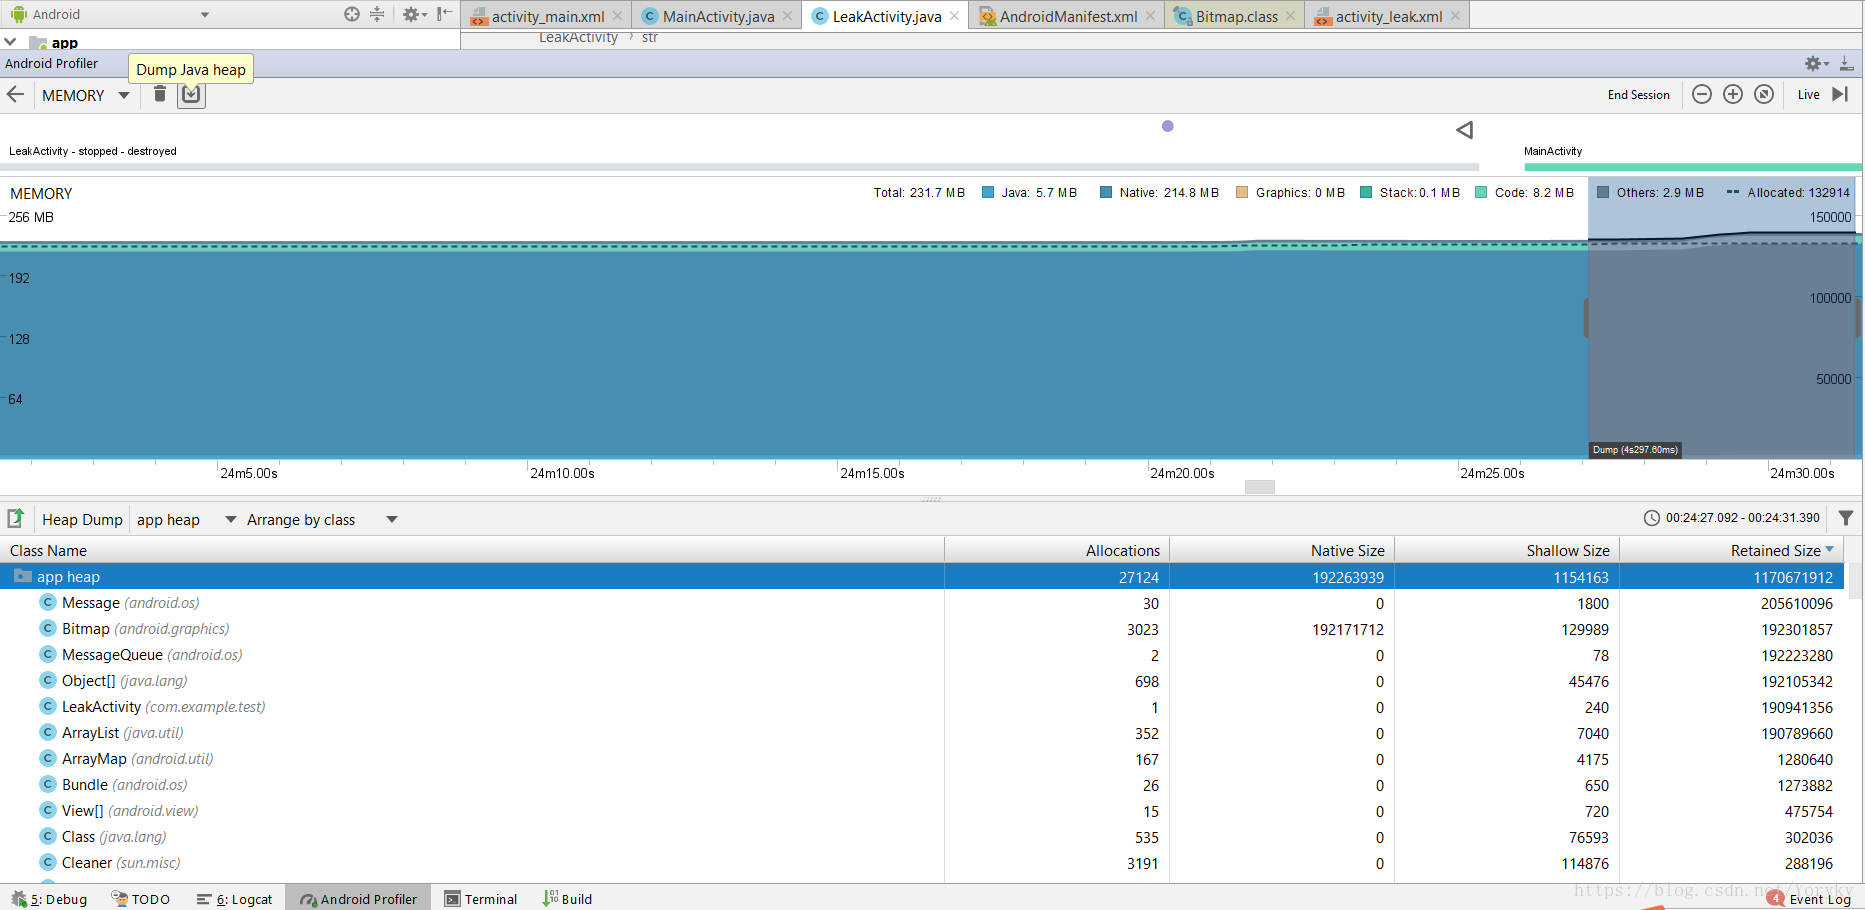The image size is (1865, 910).
Task: Select Object[] class row
Action: (922, 680)
